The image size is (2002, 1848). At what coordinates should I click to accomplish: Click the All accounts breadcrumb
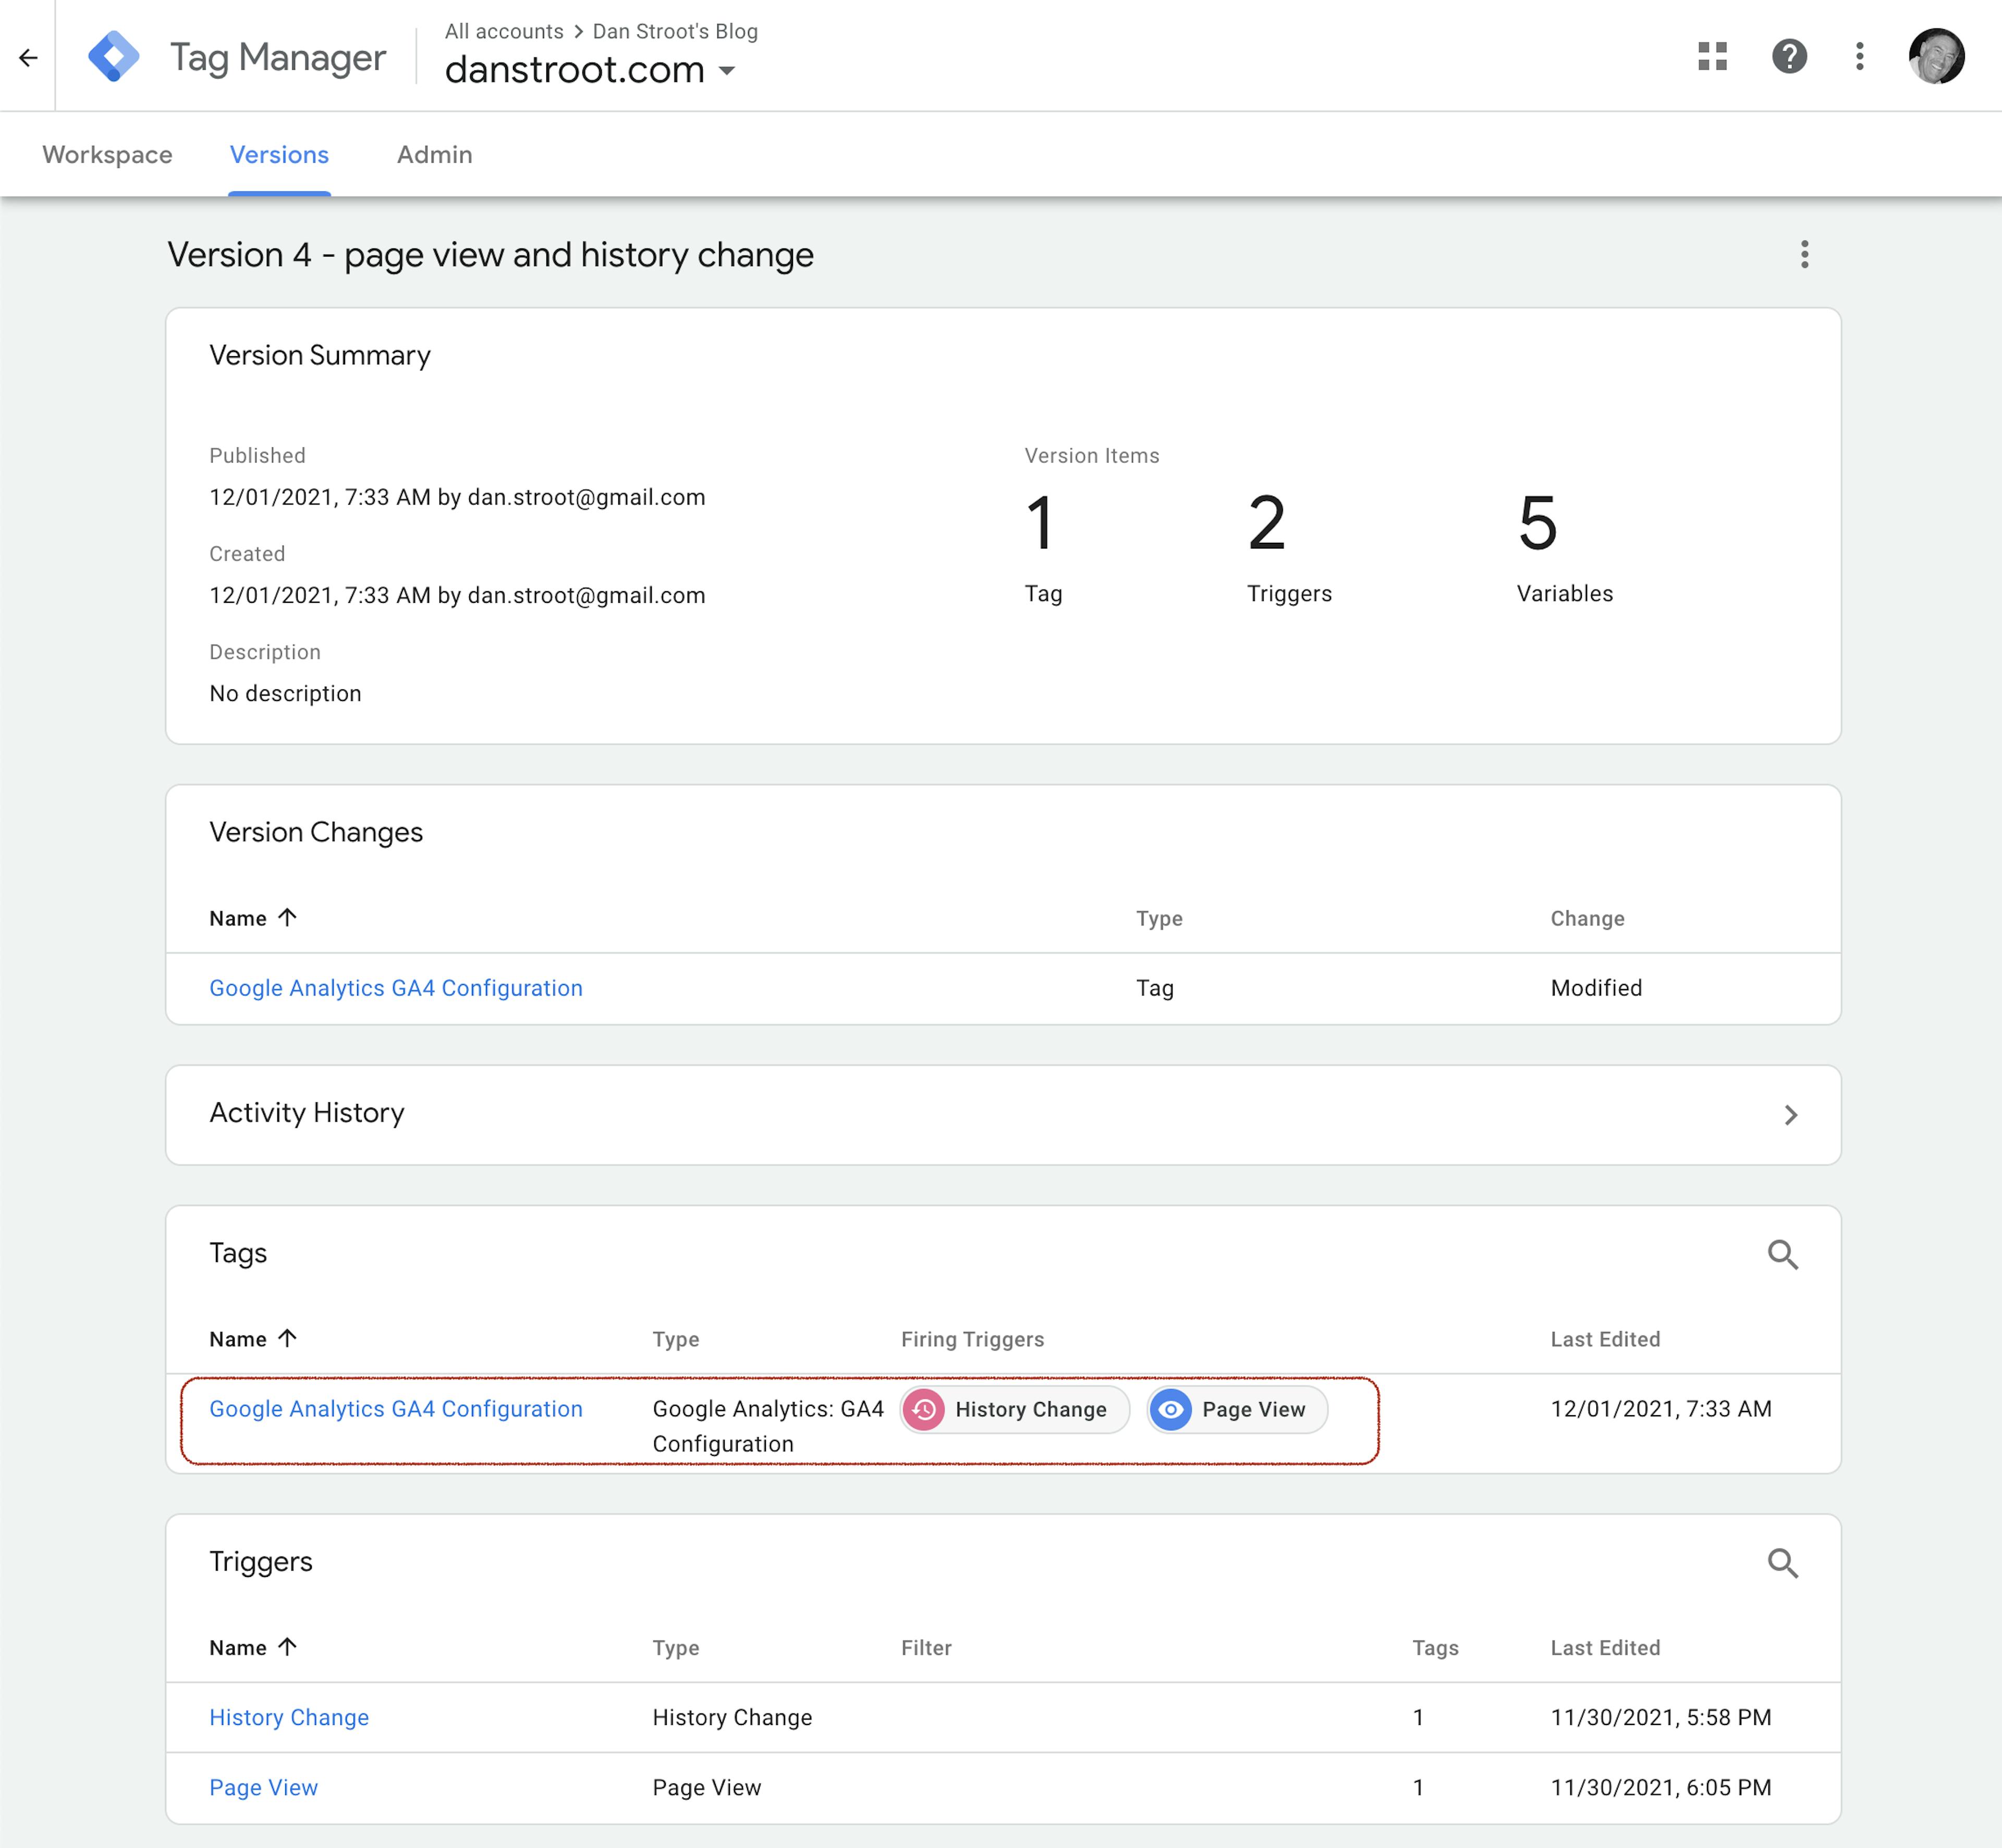coord(504,31)
